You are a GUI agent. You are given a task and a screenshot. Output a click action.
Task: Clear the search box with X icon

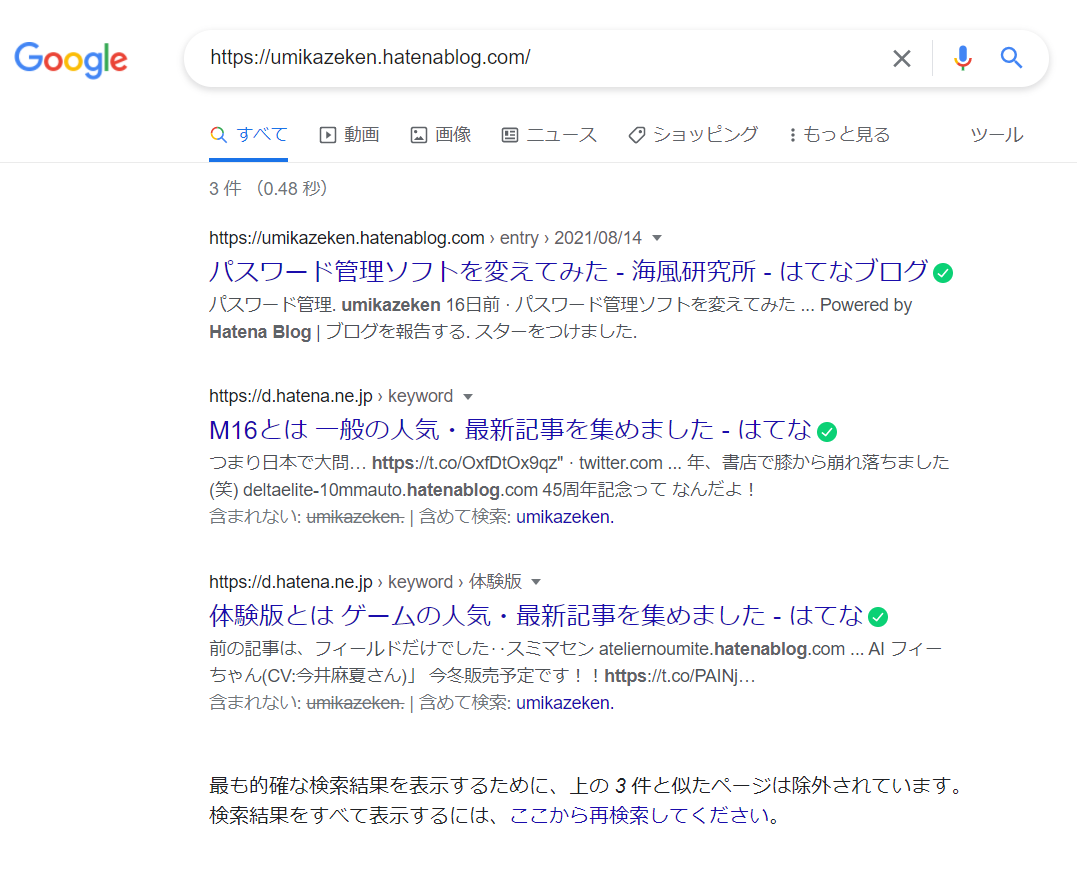(x=901, y=58)
